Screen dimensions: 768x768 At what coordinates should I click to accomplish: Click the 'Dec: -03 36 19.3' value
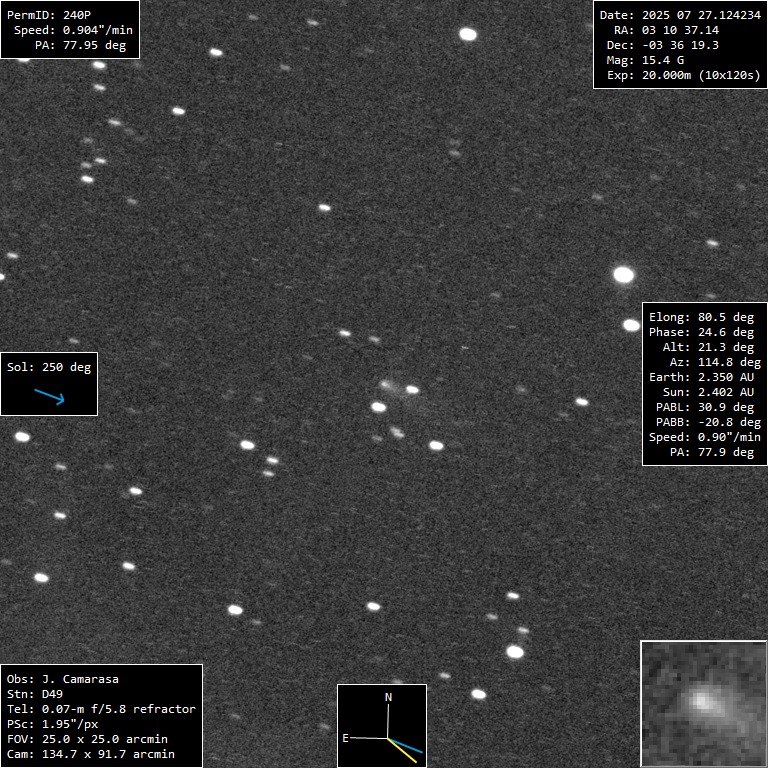pos(680,46)
